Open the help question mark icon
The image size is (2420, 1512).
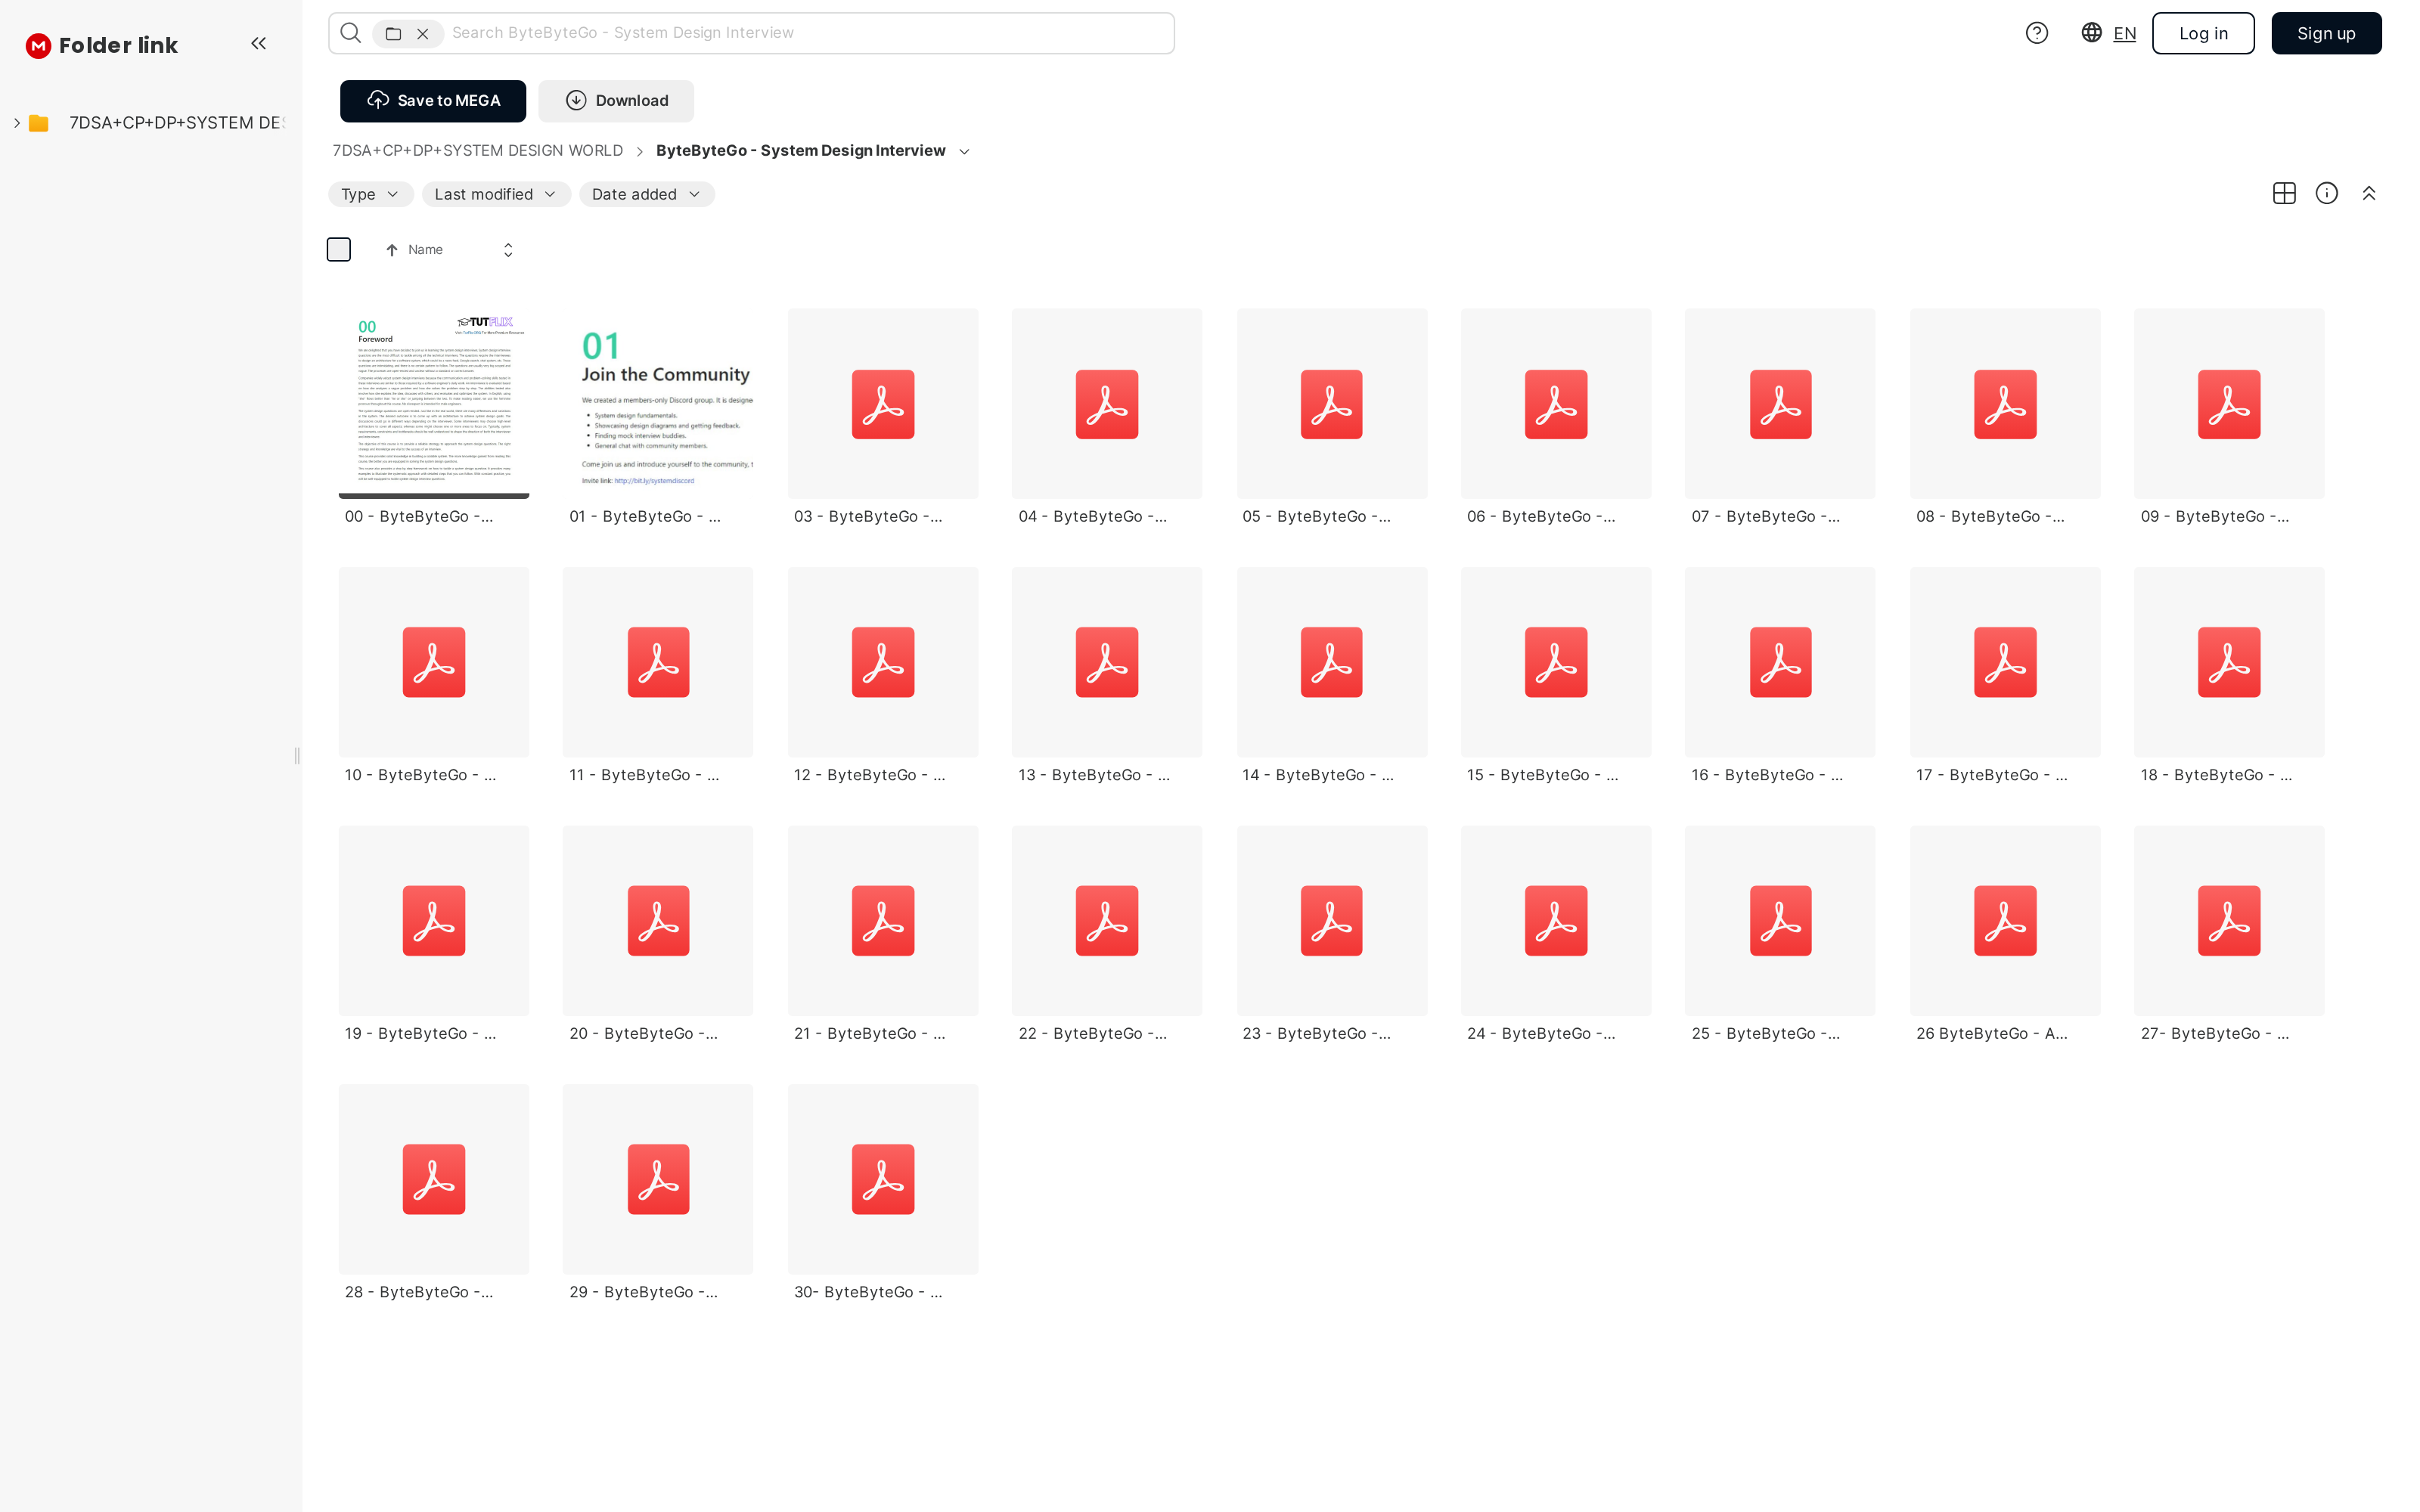point(2036,33)
